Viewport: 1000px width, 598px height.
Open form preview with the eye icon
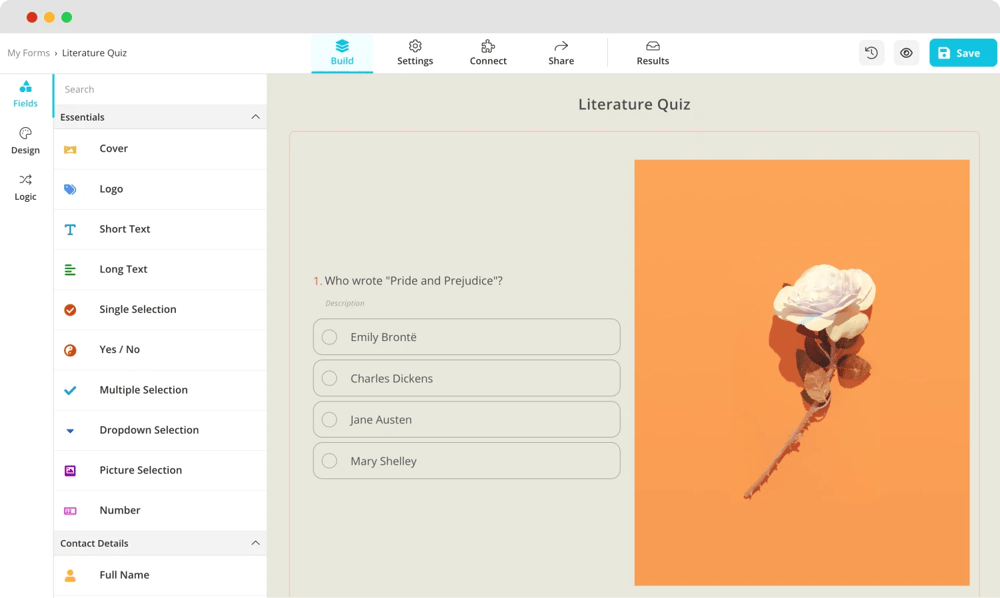click(906, 52)
